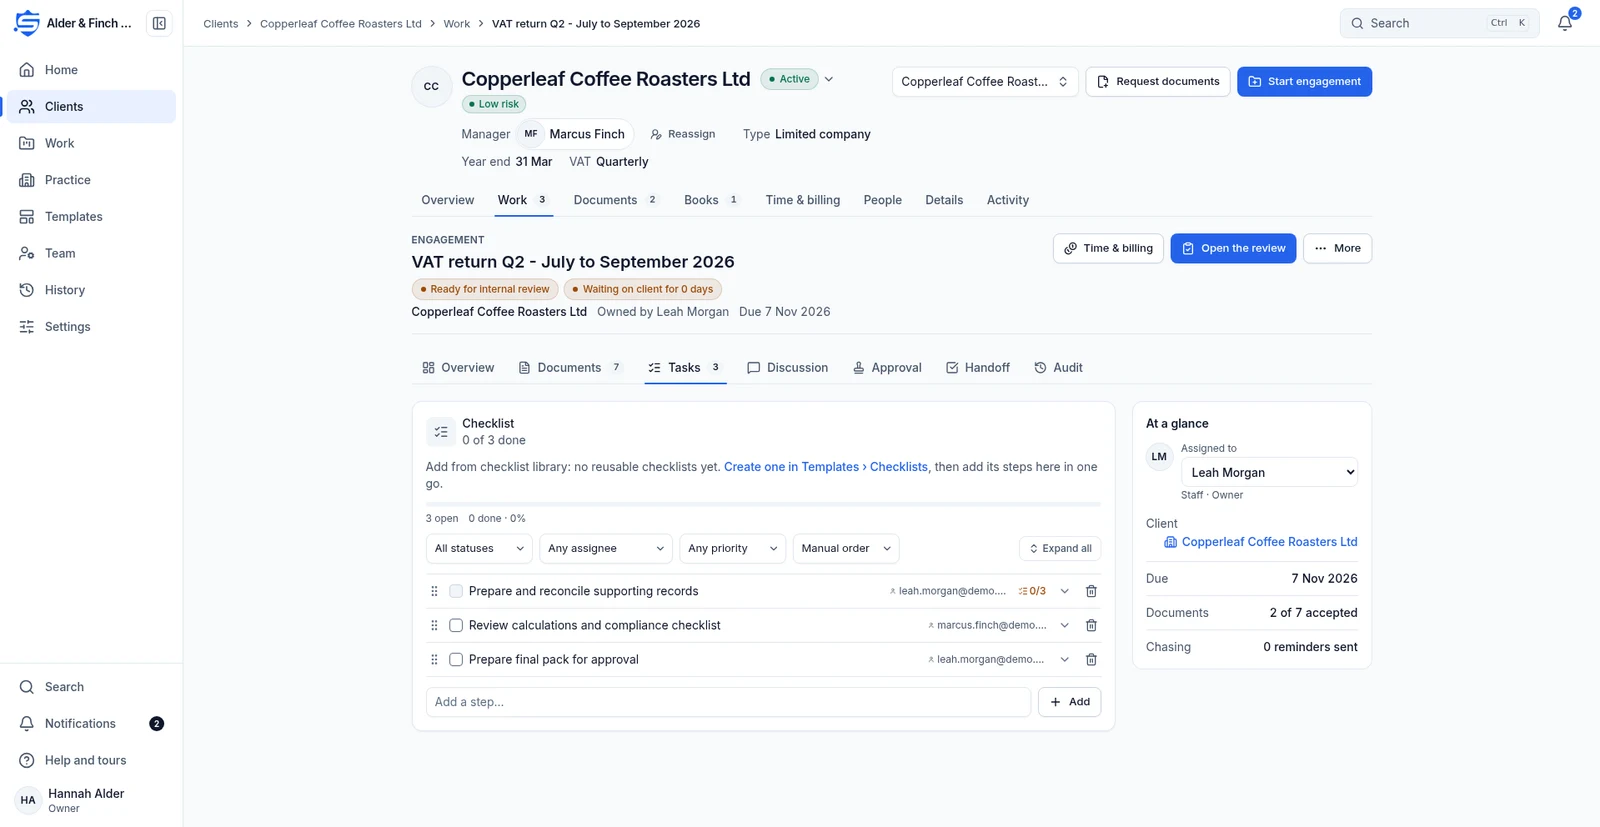The image size is (1600, 827).
Task: Click Open the review button
Action: pyautogui.click(x=1233, y=248)
